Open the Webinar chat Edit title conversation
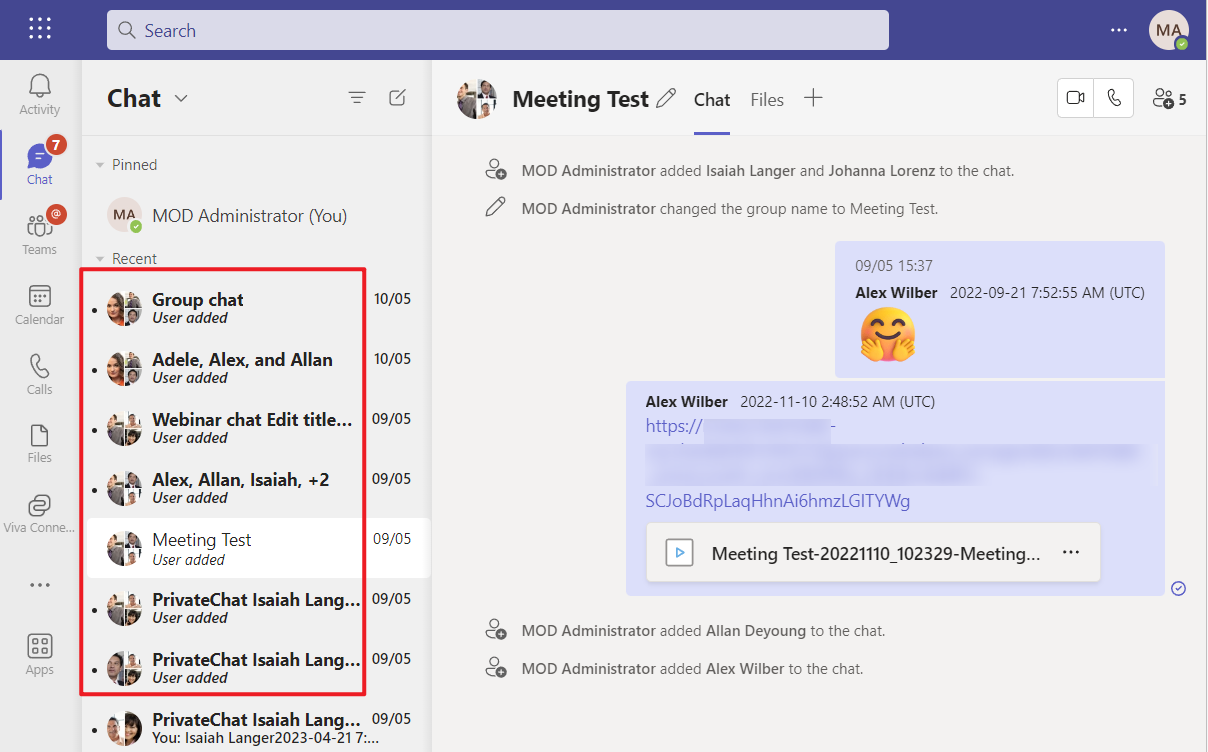Image resolution: width=1208 pixels, height=752 pixels. (x=256, y=428)
